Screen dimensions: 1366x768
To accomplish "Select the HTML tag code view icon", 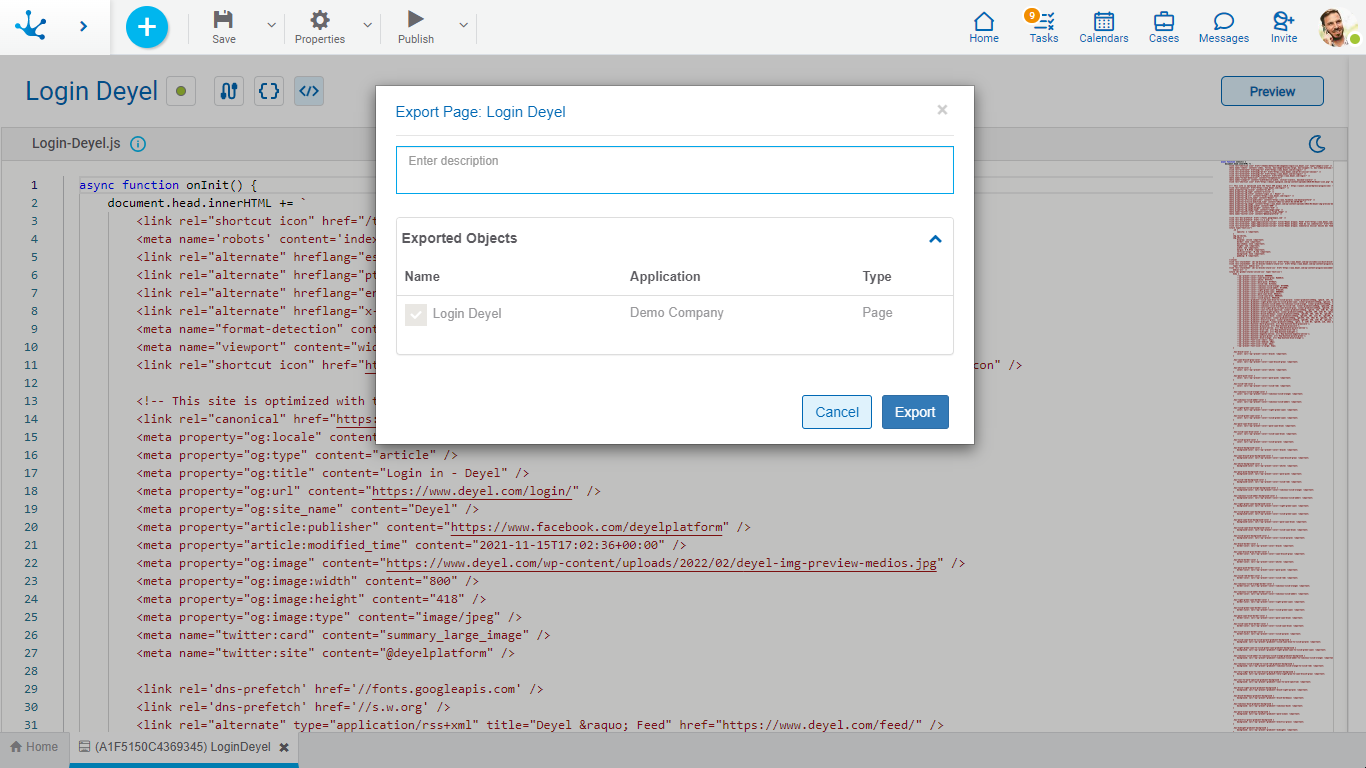I will coord(309,91).
